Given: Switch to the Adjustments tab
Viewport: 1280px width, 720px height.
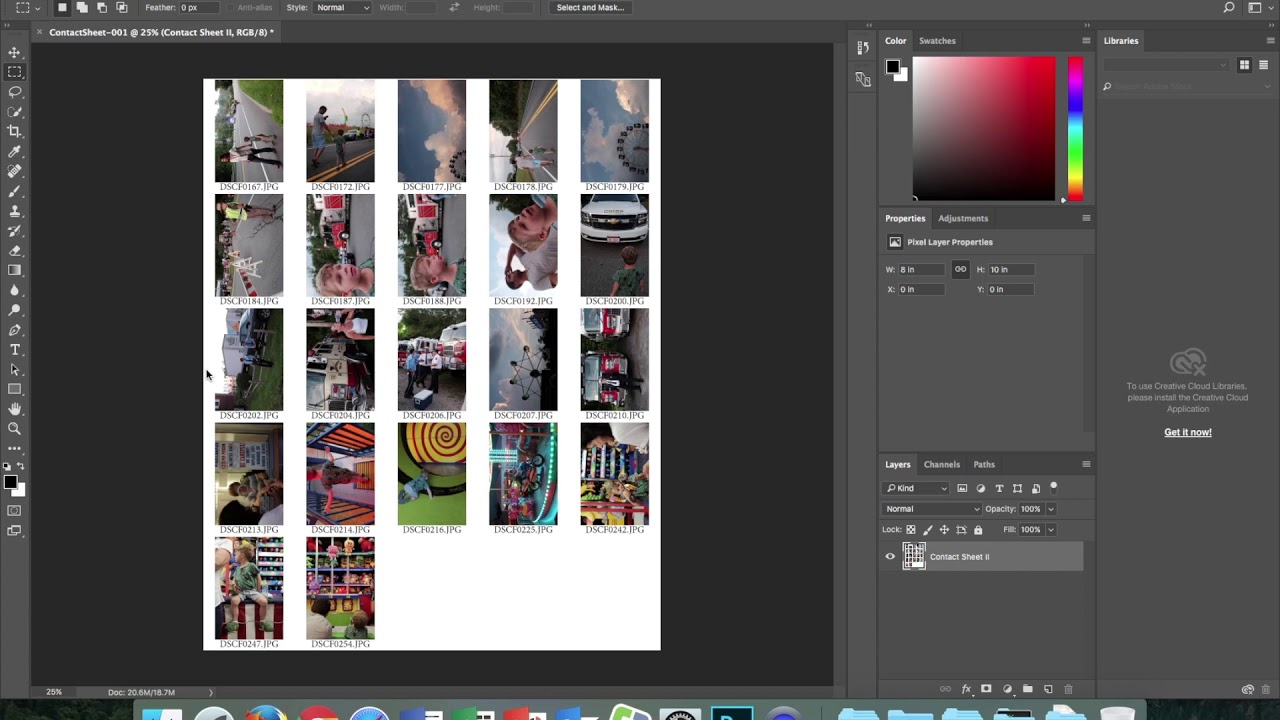Looking at the screenshot, I should (x=963, y=218).
